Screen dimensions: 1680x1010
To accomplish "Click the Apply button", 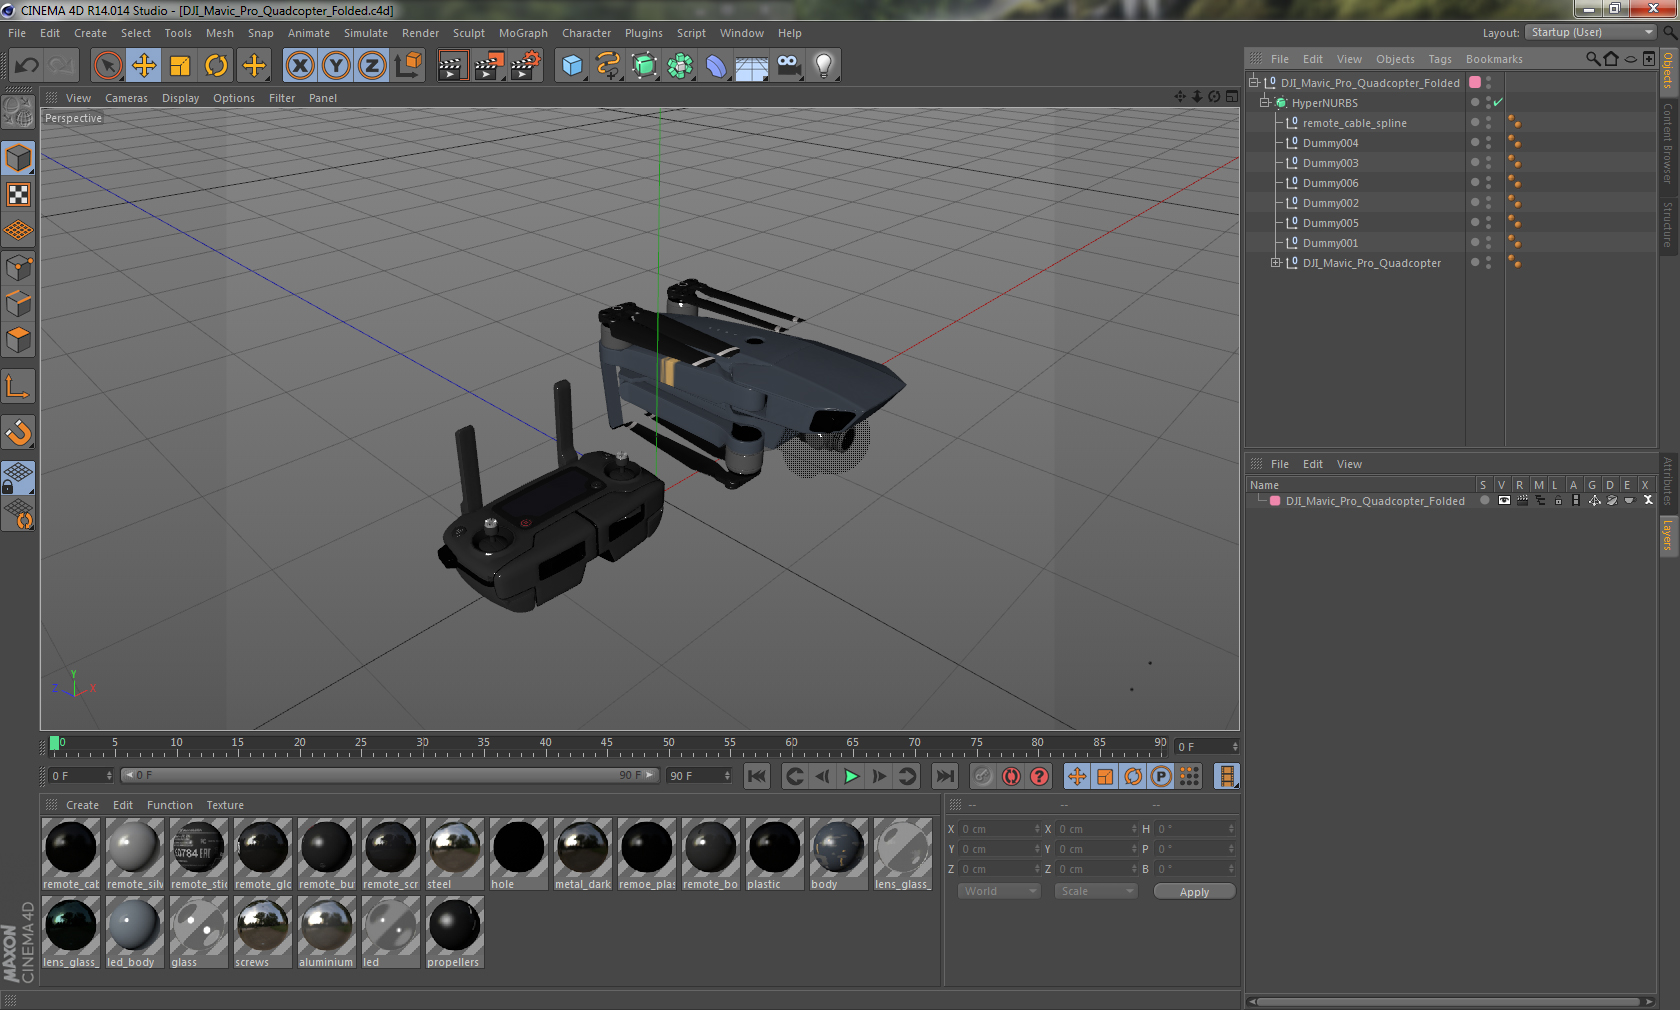I will [x=1194, y=892].
